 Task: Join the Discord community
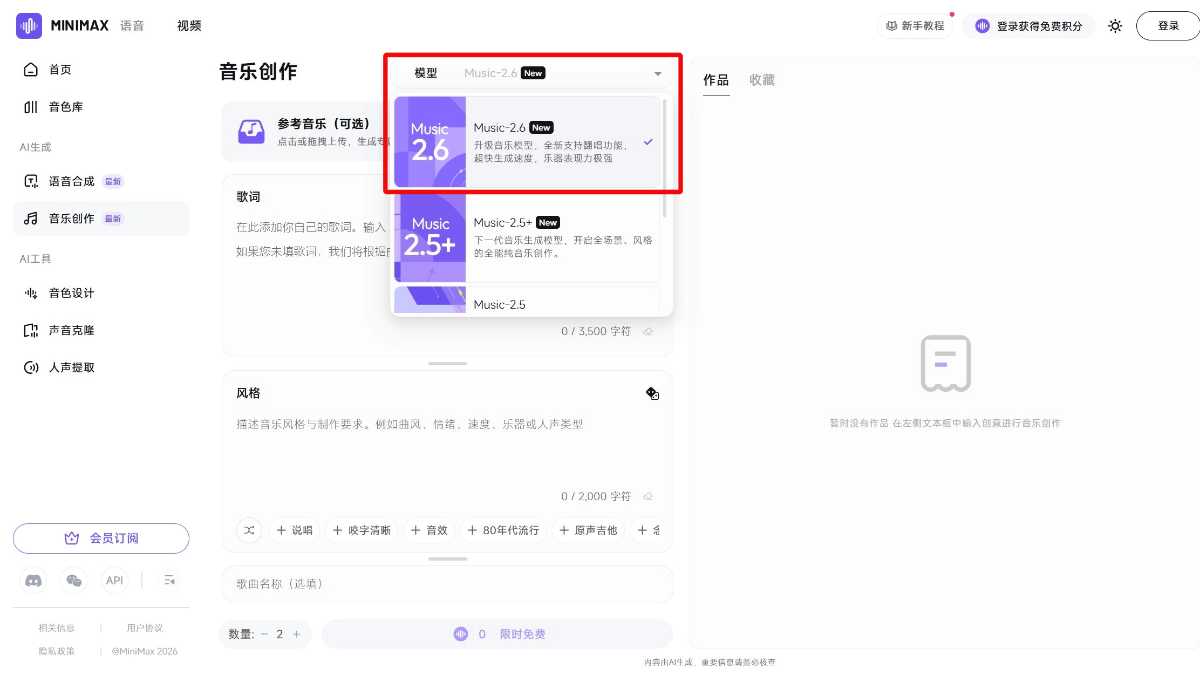click(33, 580)
